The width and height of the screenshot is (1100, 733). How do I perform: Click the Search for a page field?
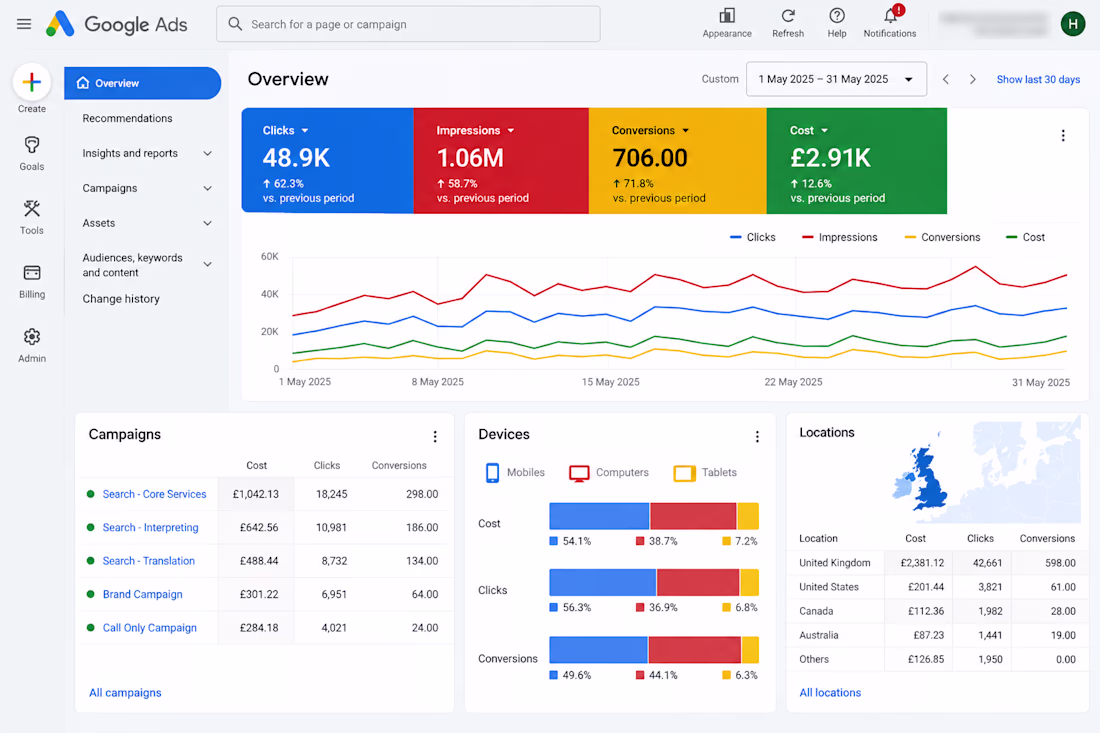(408, 24)
